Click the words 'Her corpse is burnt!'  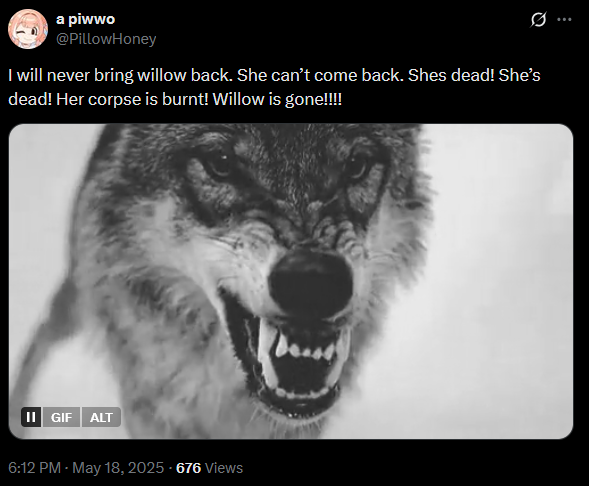[132, 100]
